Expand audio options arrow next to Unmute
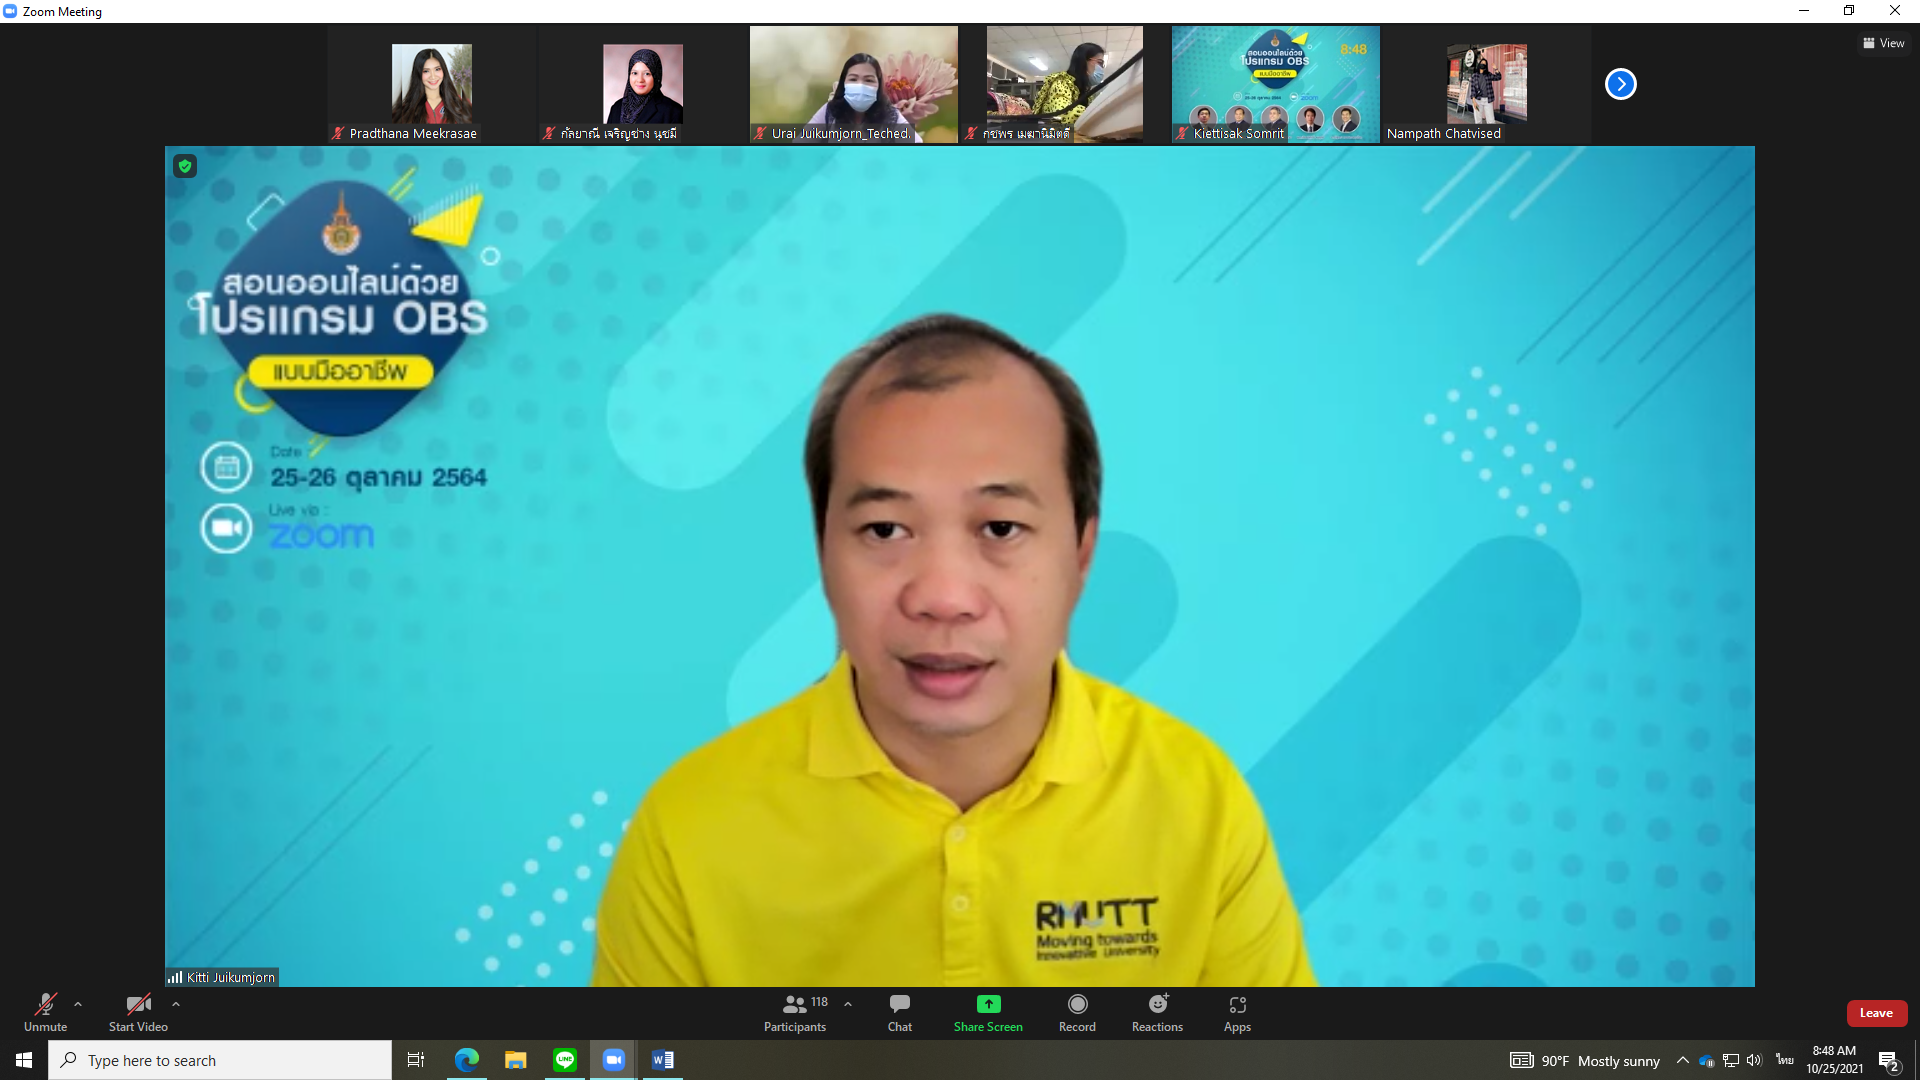Viewport: 1920px width, 1080px height. [x=78, y=1004]
